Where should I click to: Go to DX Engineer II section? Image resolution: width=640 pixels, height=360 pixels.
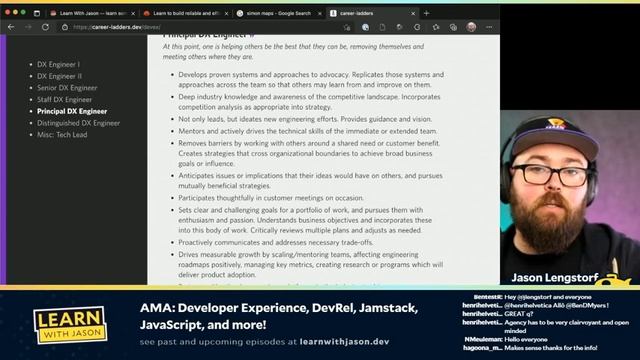[59, 76]
